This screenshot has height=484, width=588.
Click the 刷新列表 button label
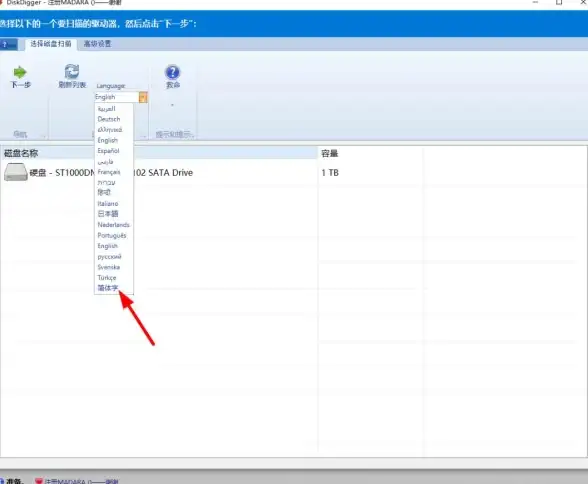(72, 85)
